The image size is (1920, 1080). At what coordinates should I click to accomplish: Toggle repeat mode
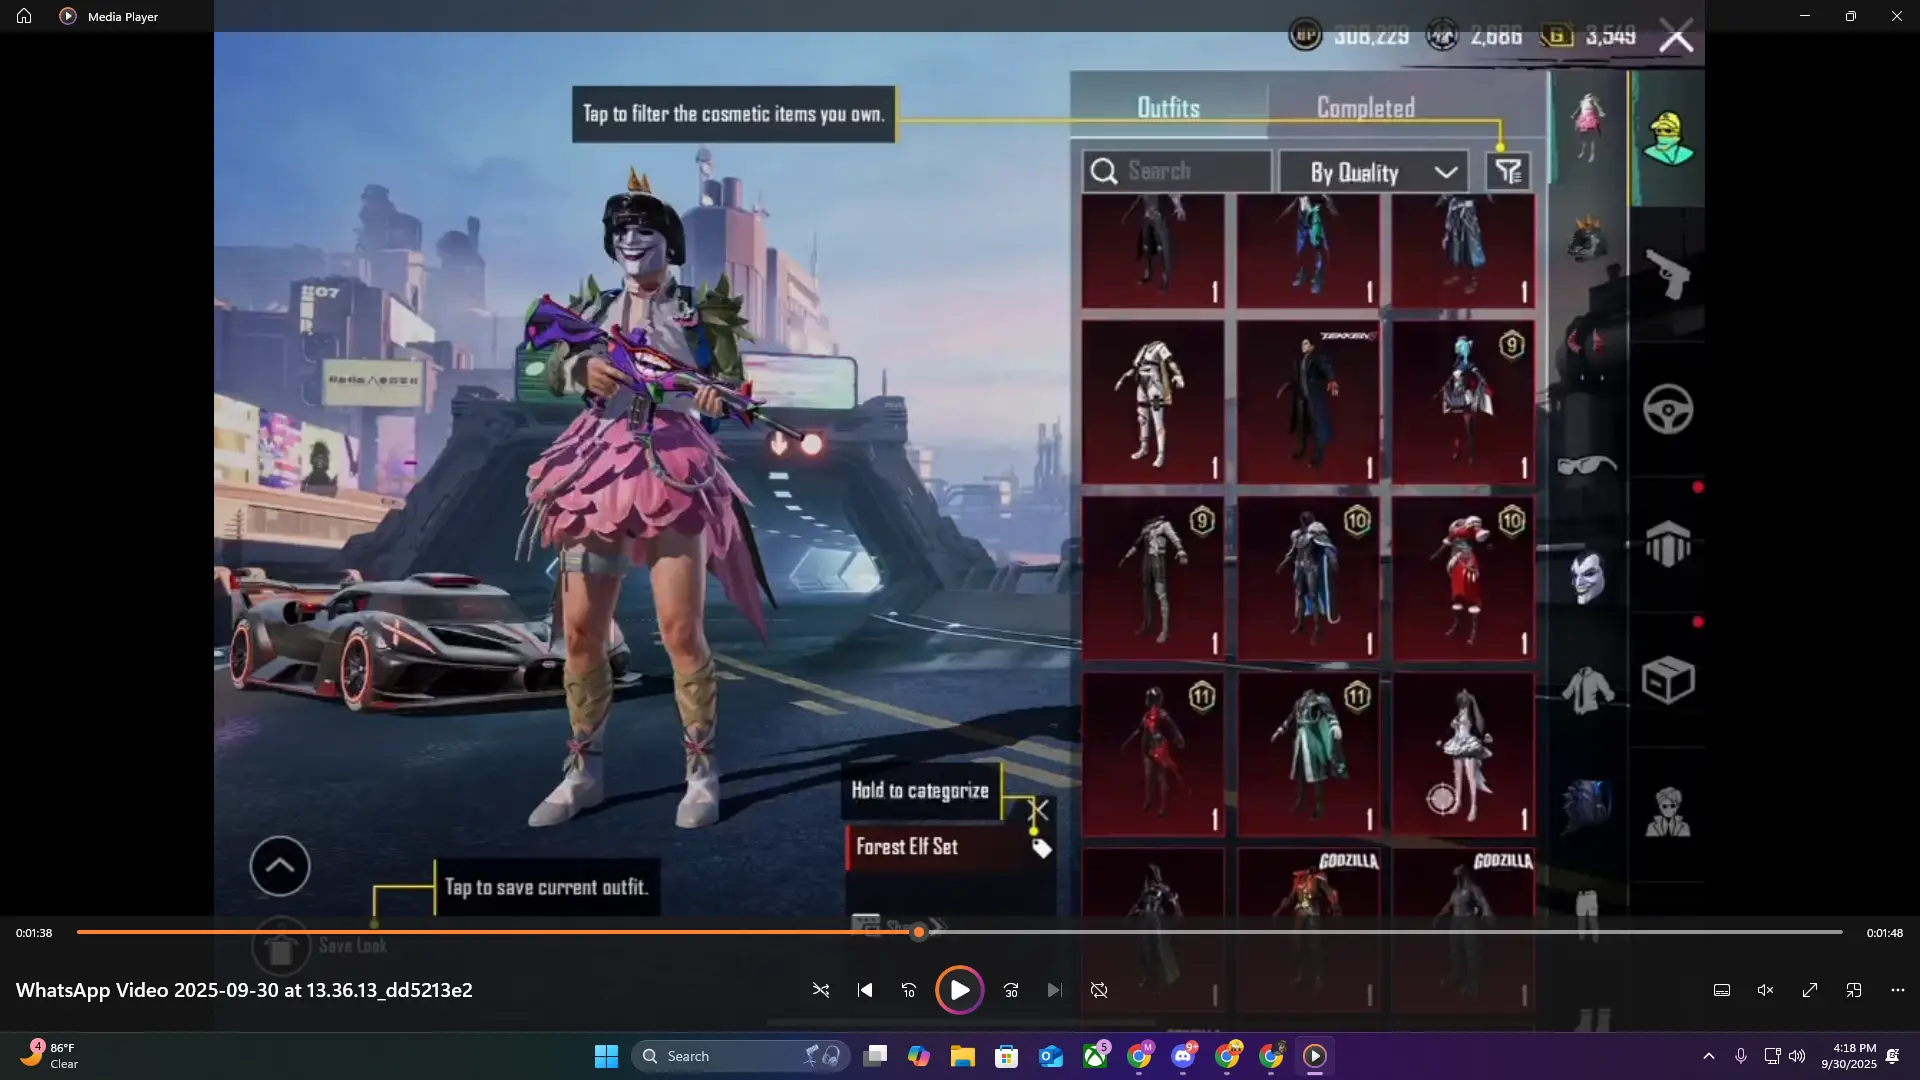click(1099, 990)
